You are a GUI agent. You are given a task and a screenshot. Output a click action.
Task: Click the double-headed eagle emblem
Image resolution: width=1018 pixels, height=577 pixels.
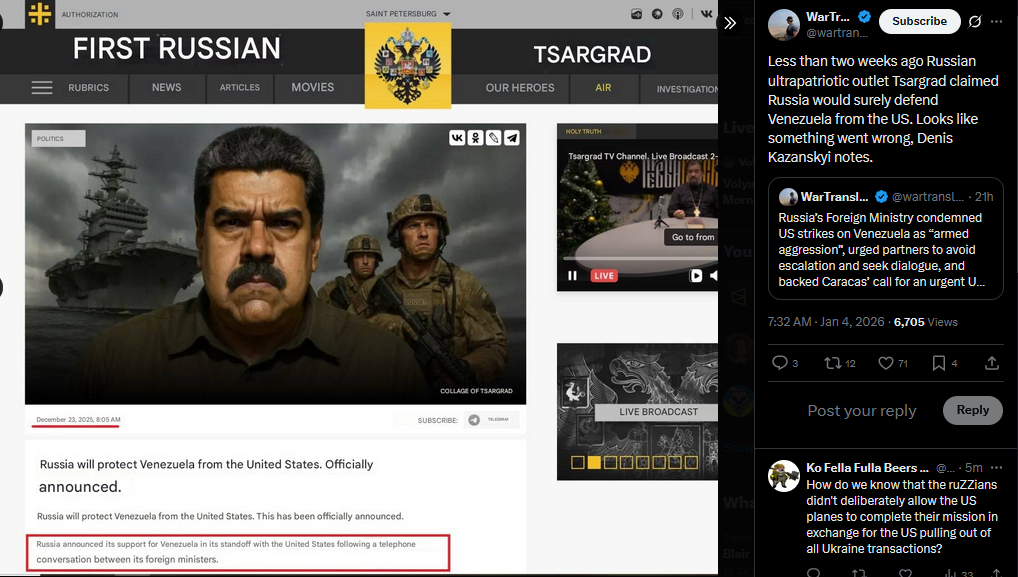[408, 66]
